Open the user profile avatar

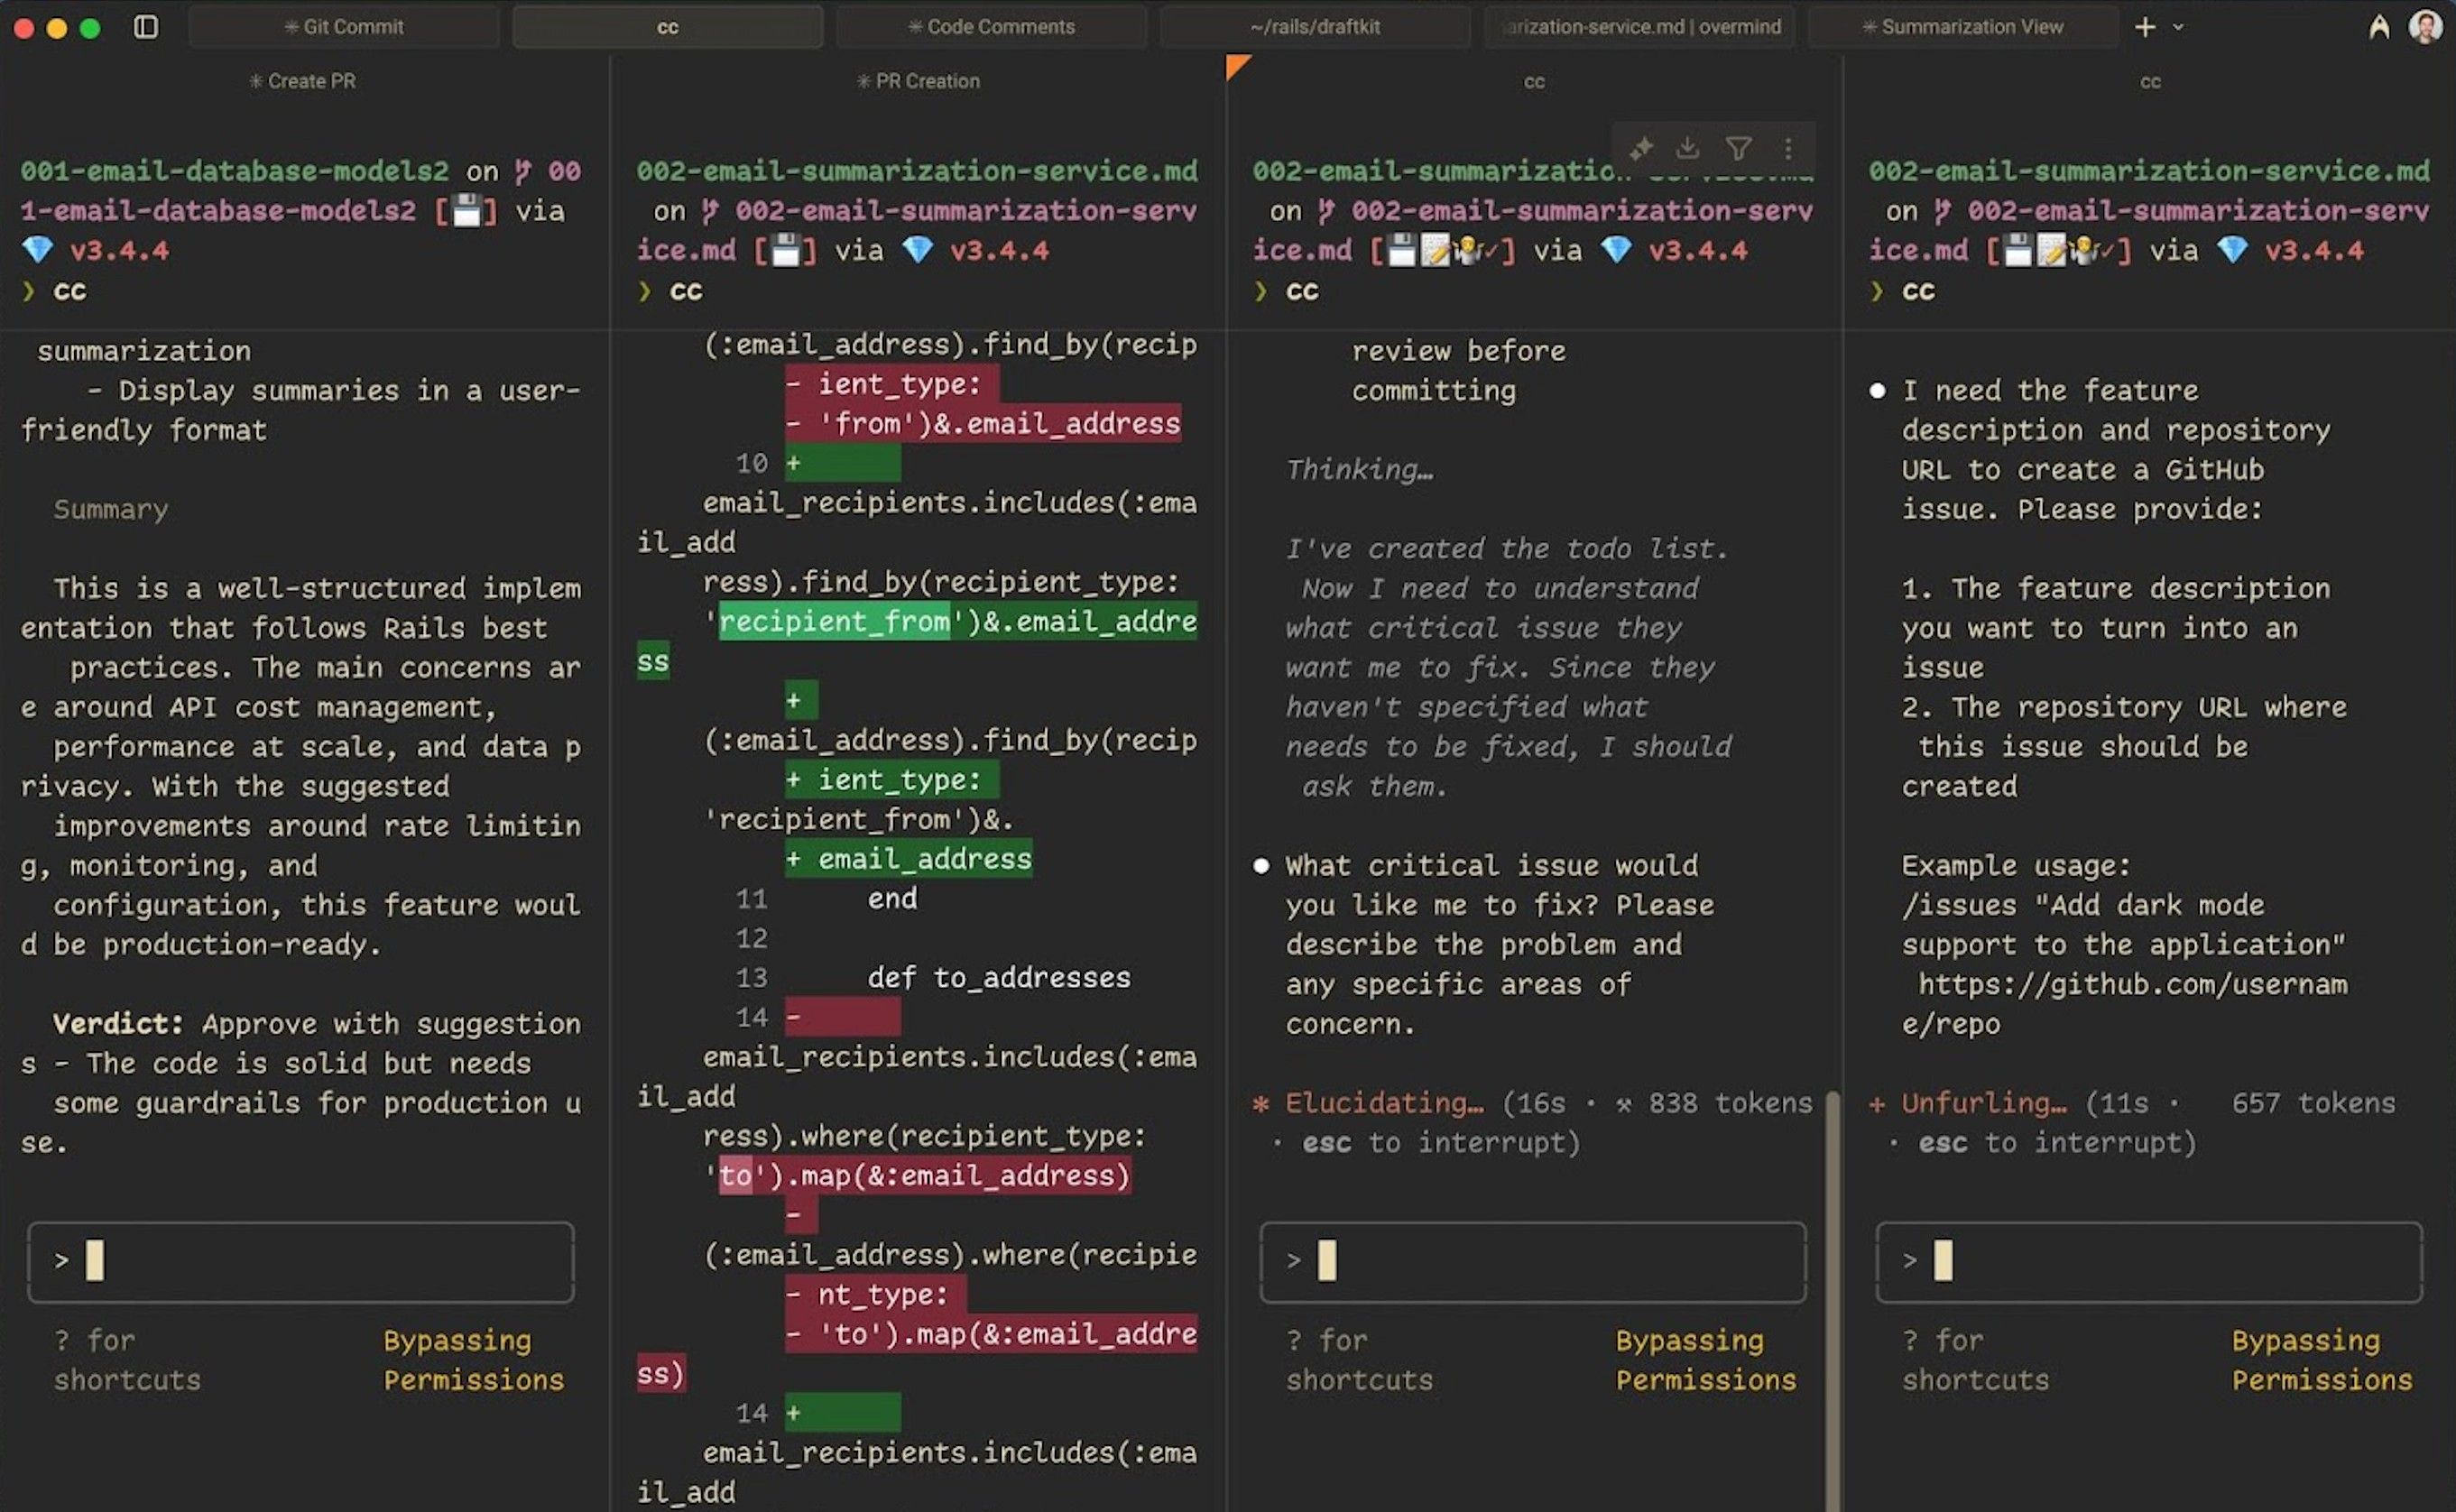point(2425,27)
